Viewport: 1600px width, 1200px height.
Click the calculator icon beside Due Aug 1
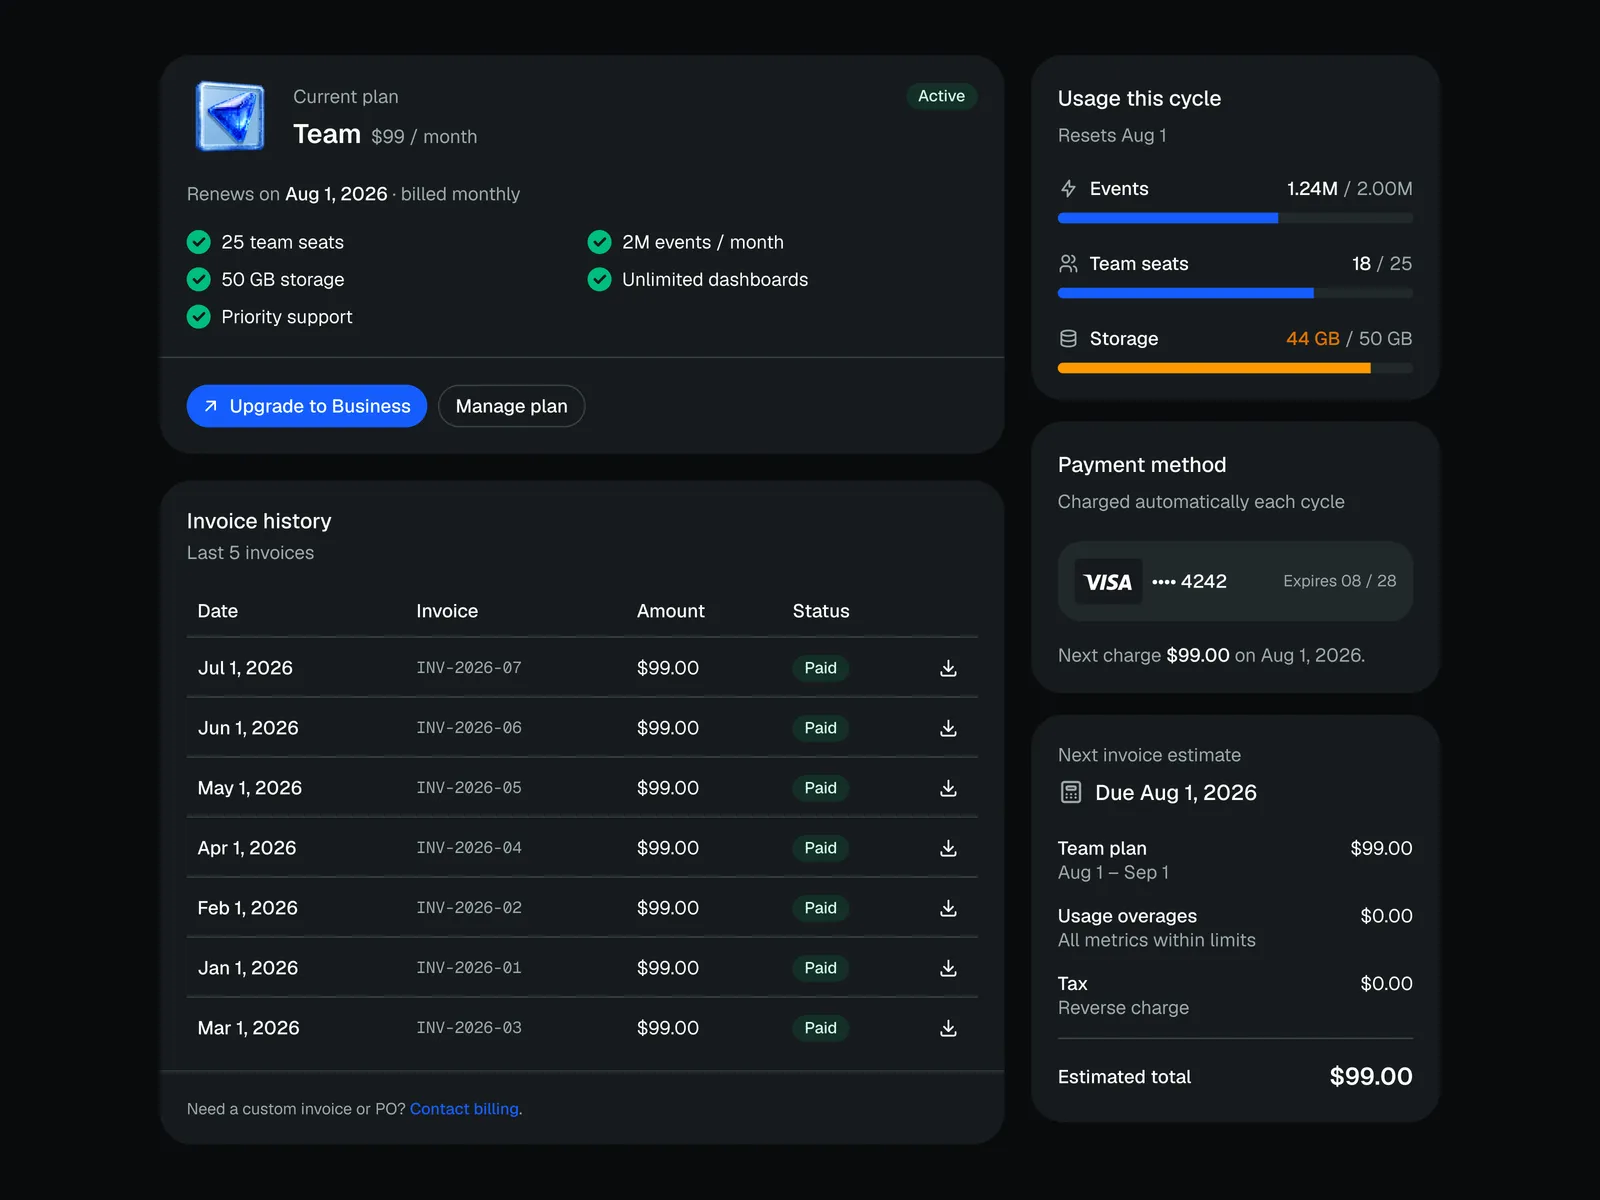point(1071,793)
